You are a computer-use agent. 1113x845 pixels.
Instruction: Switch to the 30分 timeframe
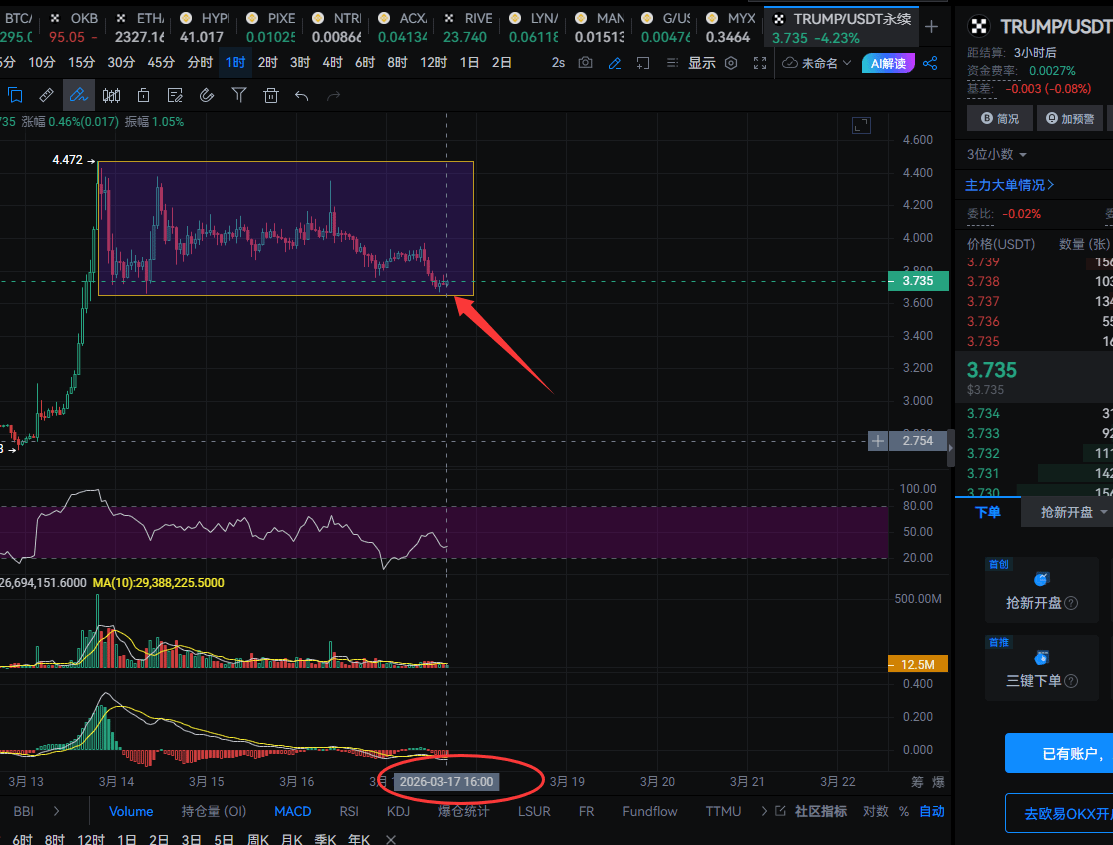coord(121,62)
